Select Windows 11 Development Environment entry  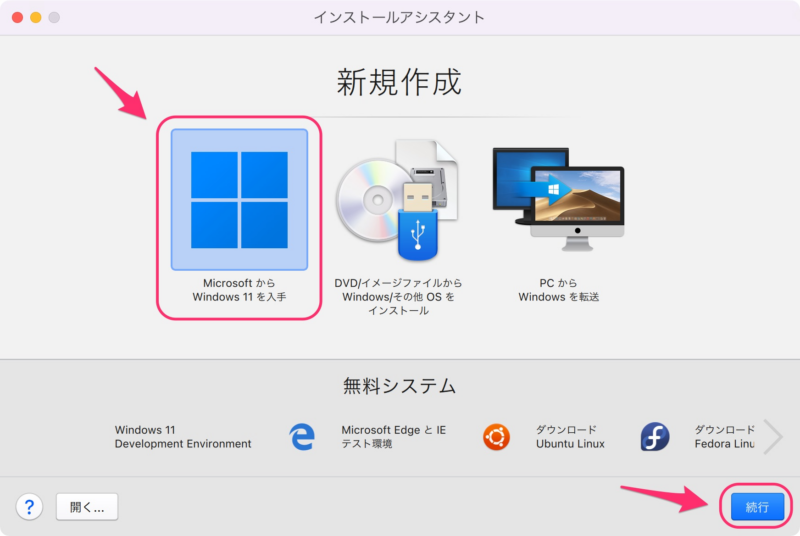[x=183, y=437]
